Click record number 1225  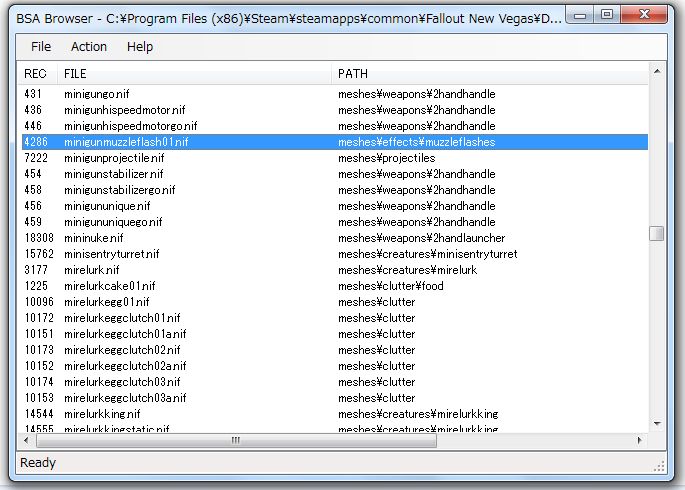coord(36,286)
